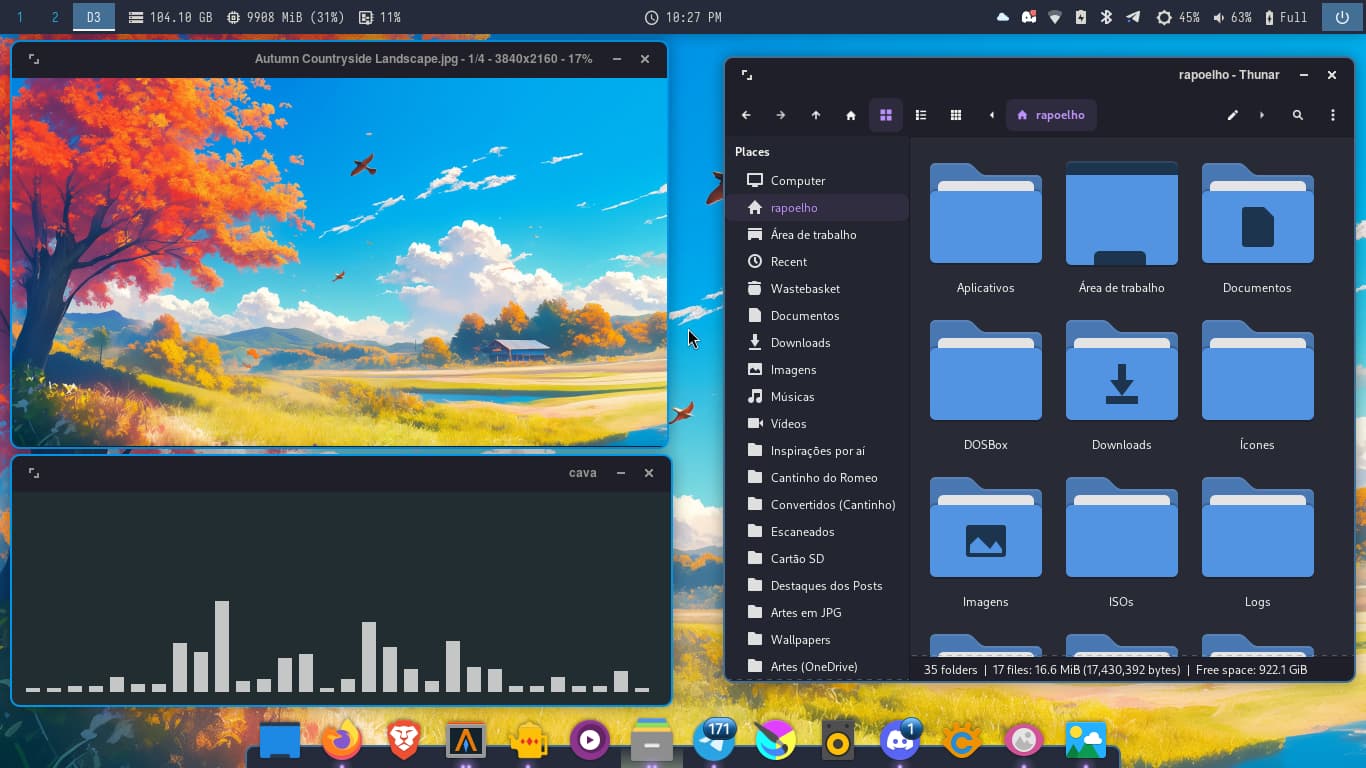The width and height of the screenshot is (1366, 768).
Task: Click the volume 63% indicator
Action: [1232, 17]
